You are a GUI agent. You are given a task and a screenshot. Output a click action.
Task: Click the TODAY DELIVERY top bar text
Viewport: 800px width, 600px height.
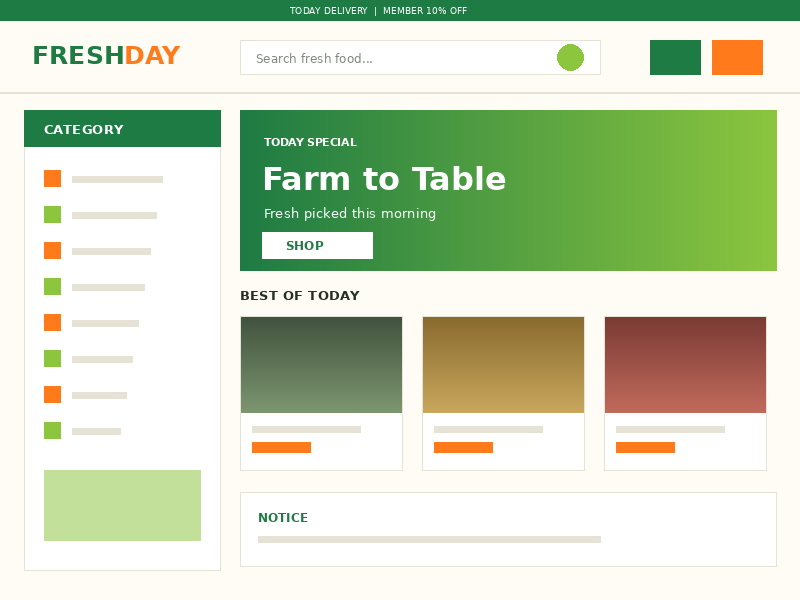329,11
